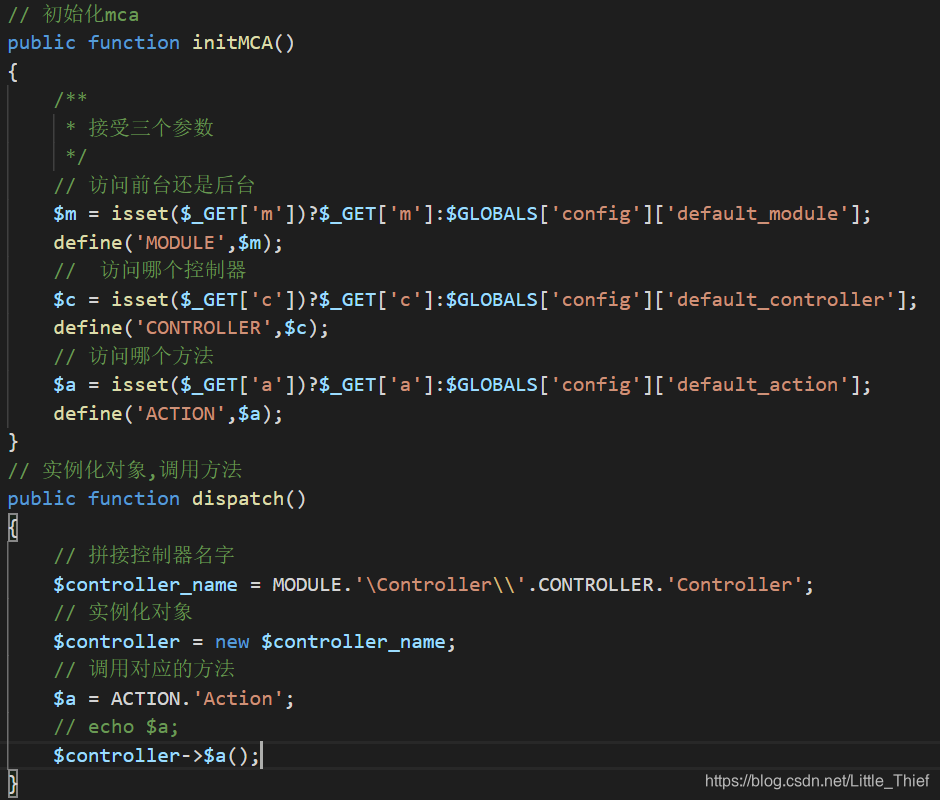Click the keyword new before $controller_name
Screen dimensions: 940x800
tap(232, 642)
